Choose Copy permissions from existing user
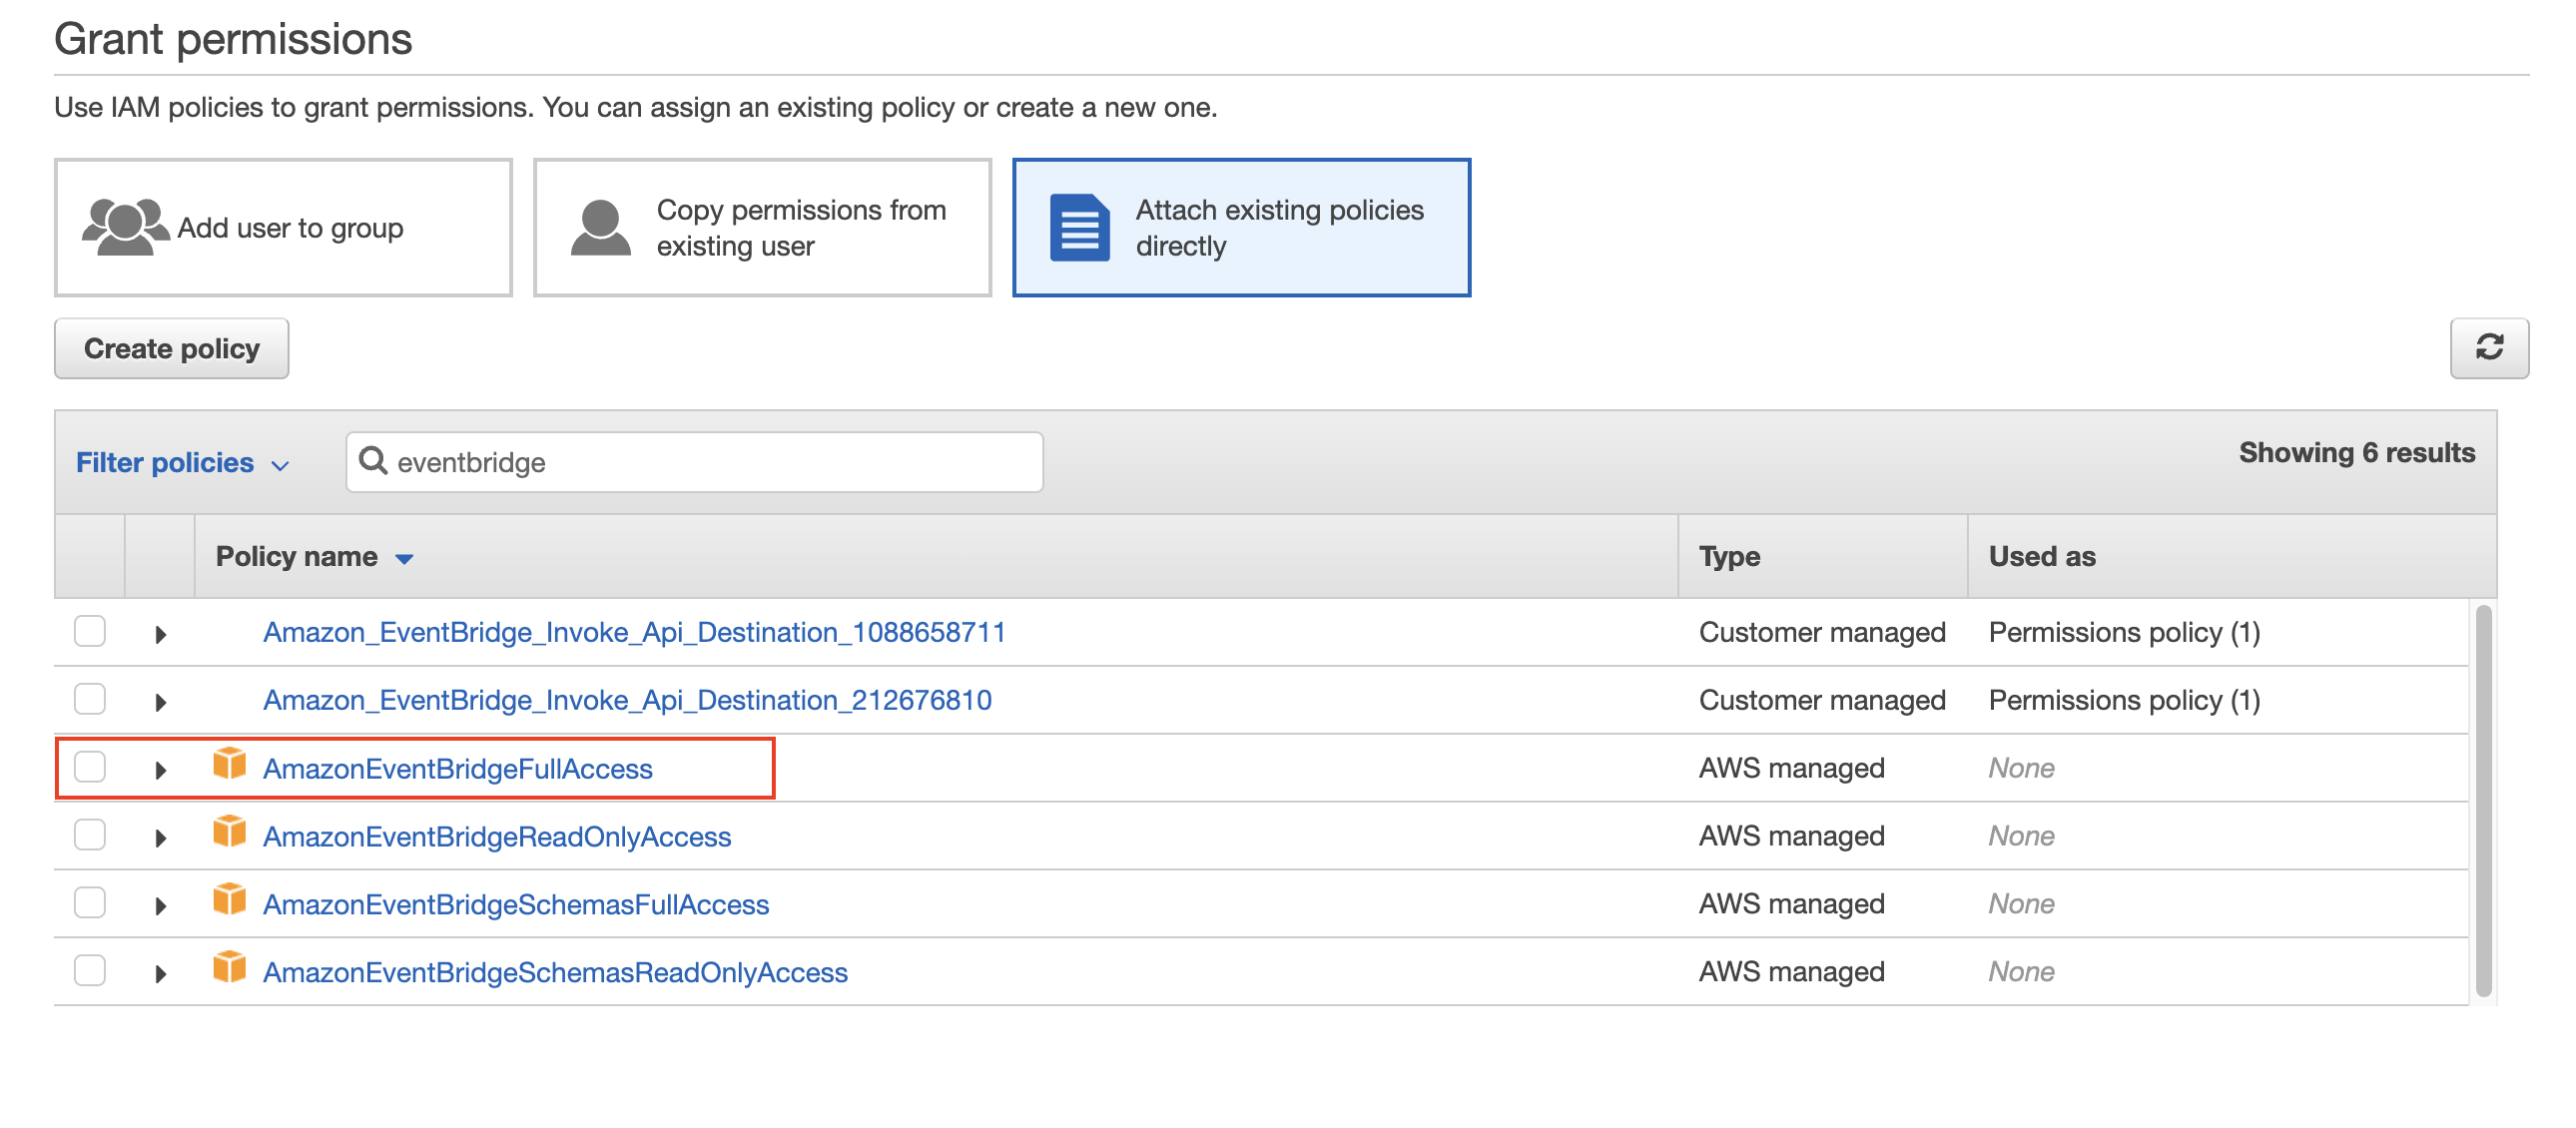This screenshot has height=1128, width=2576. [762, 227]
